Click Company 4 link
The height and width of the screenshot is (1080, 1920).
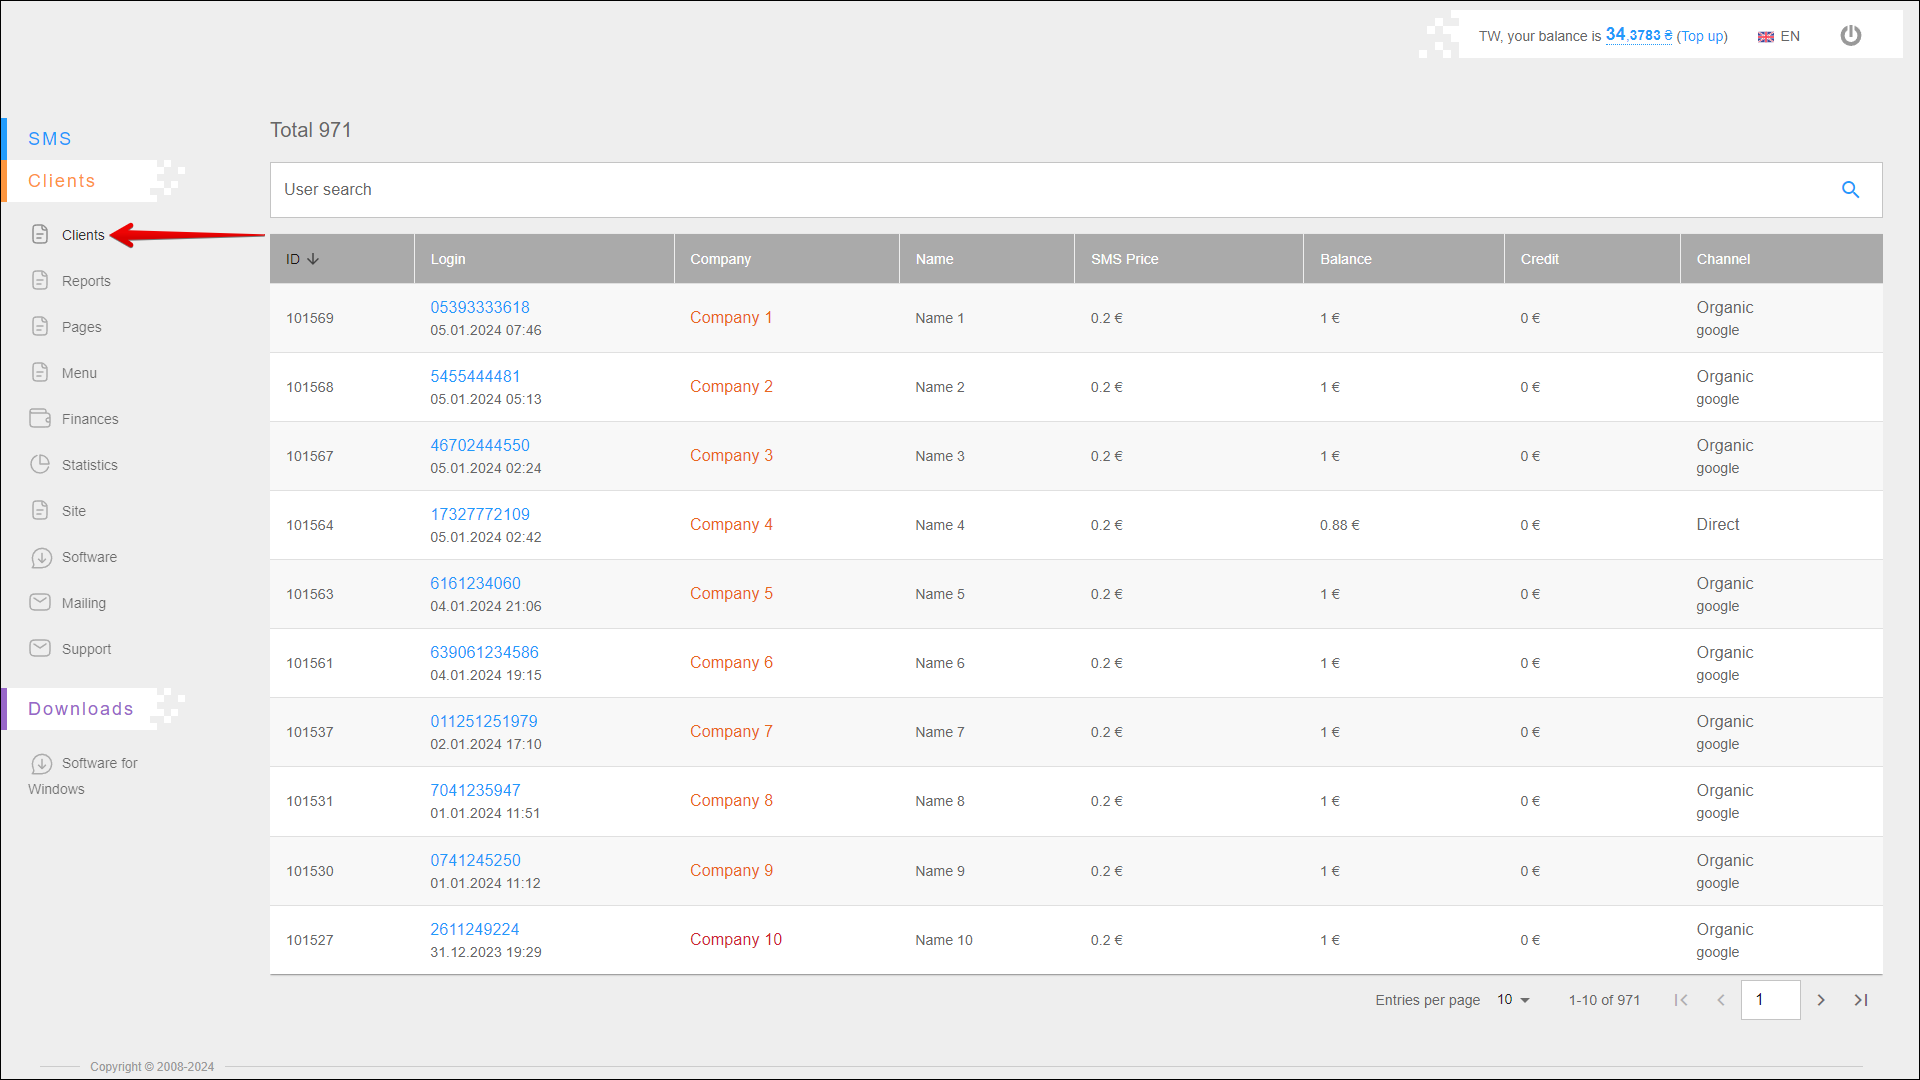pos(731,525)
